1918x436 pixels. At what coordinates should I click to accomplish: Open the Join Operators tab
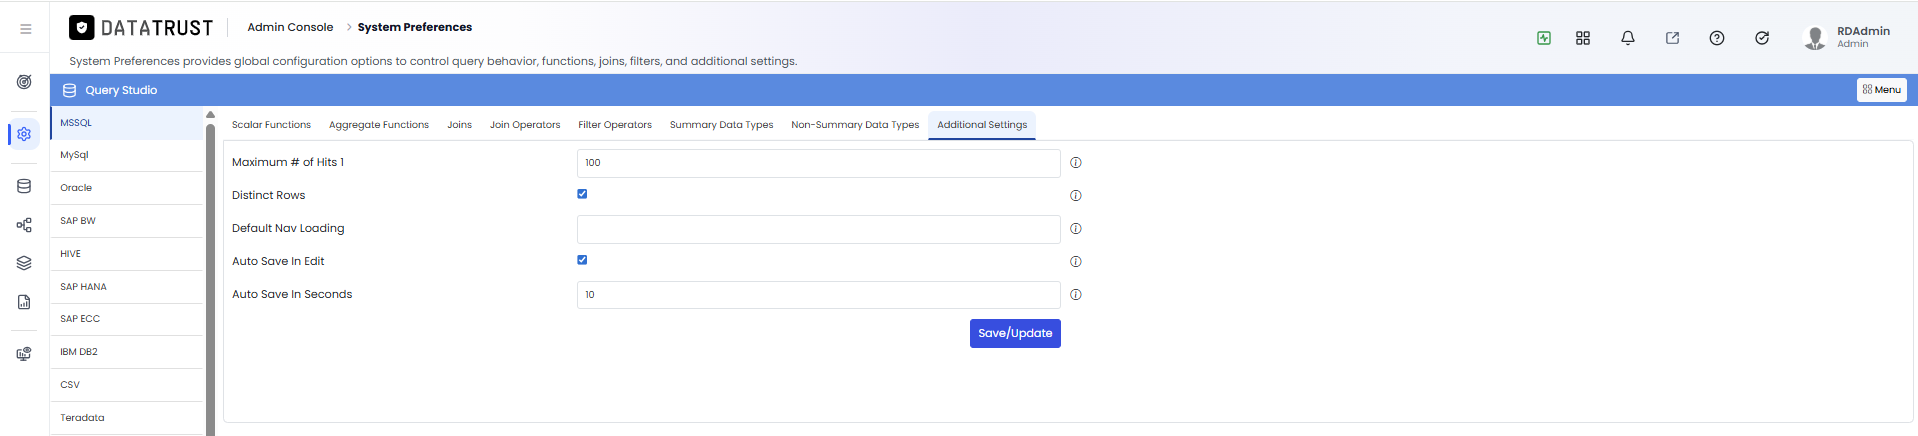coord(525,125)
